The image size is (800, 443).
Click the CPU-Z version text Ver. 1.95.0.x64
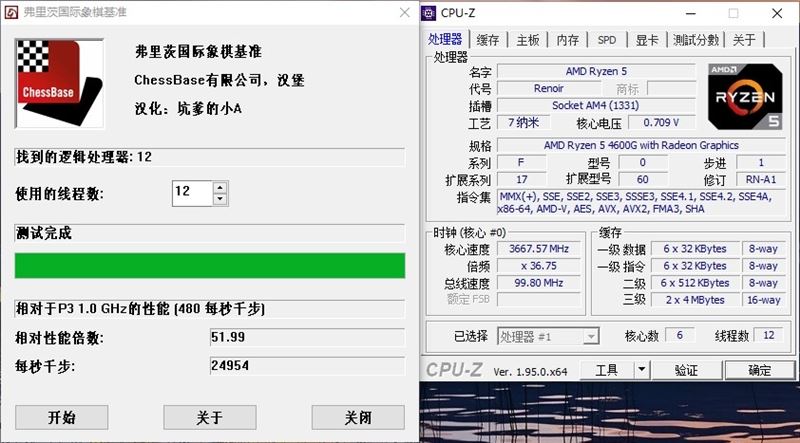coord(530,372)
